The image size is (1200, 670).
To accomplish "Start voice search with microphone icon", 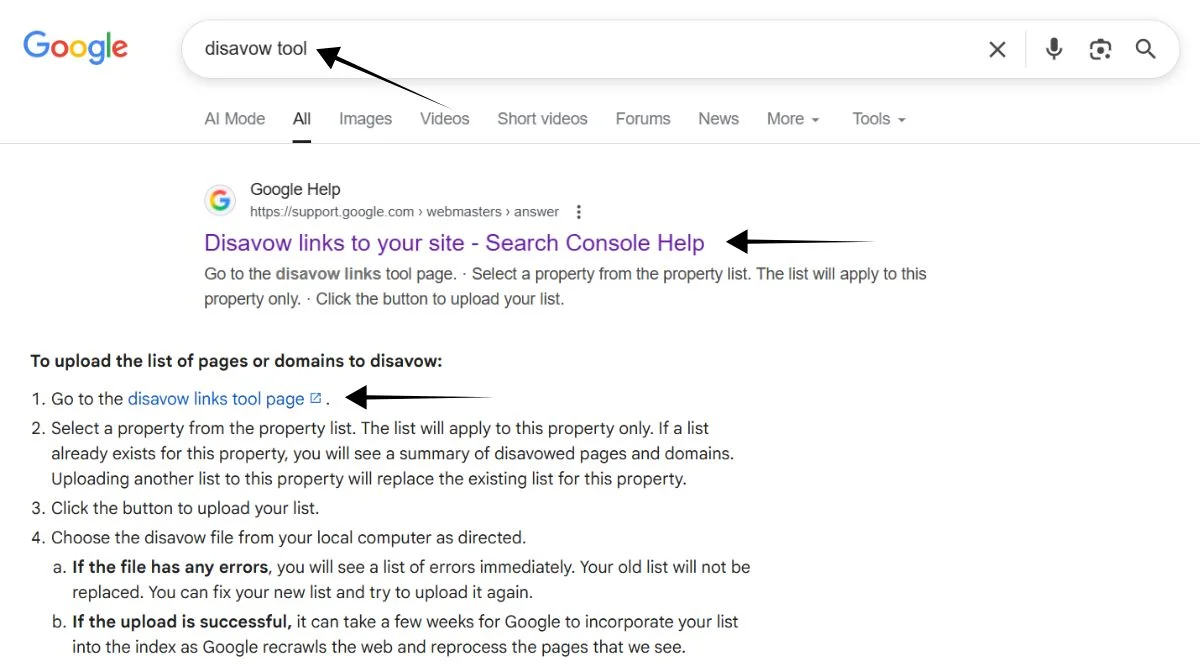I will [1053, 49].
